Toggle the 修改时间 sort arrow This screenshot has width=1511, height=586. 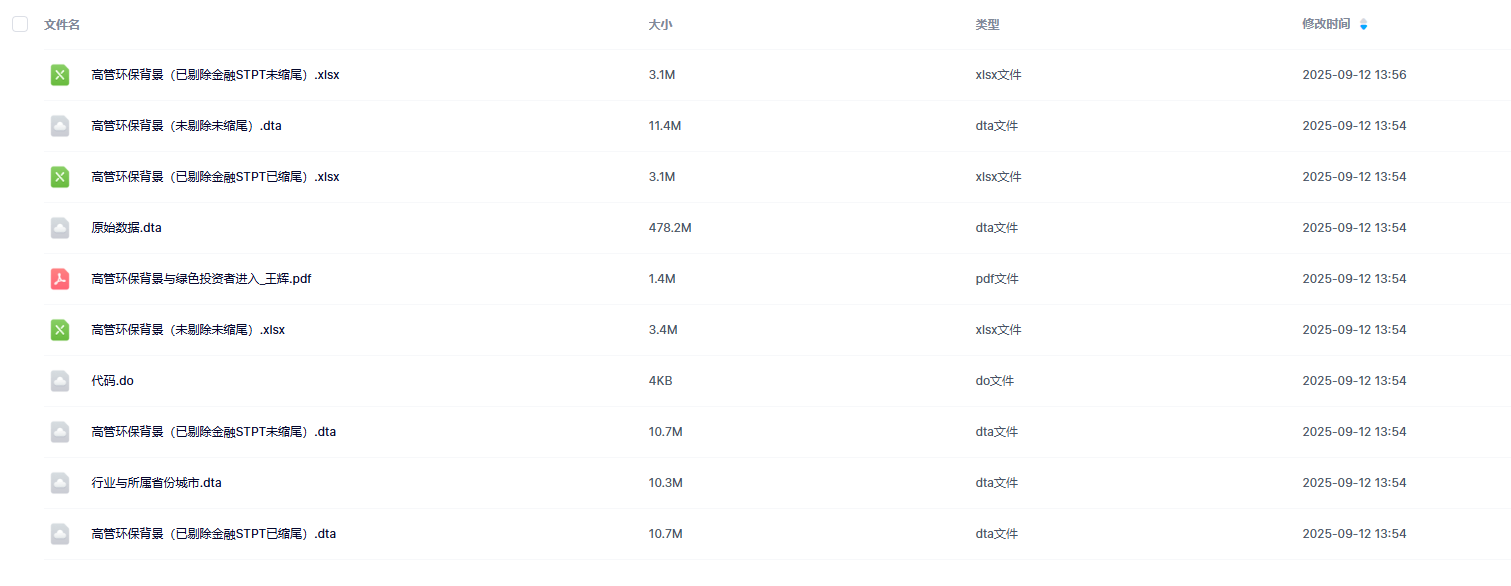(1363, 24)
